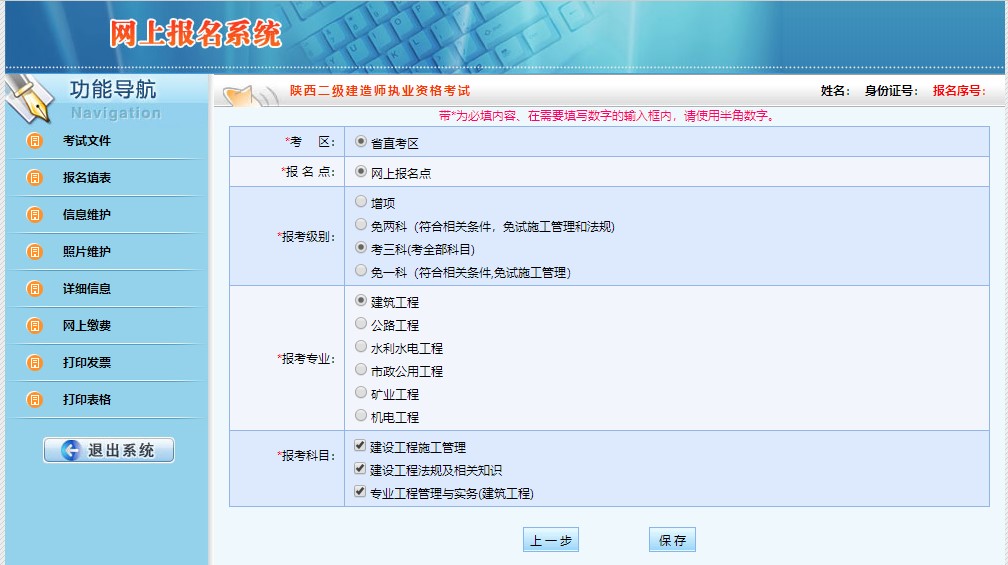
Task: Click the 上一步 button
Action: pos(550,541)
